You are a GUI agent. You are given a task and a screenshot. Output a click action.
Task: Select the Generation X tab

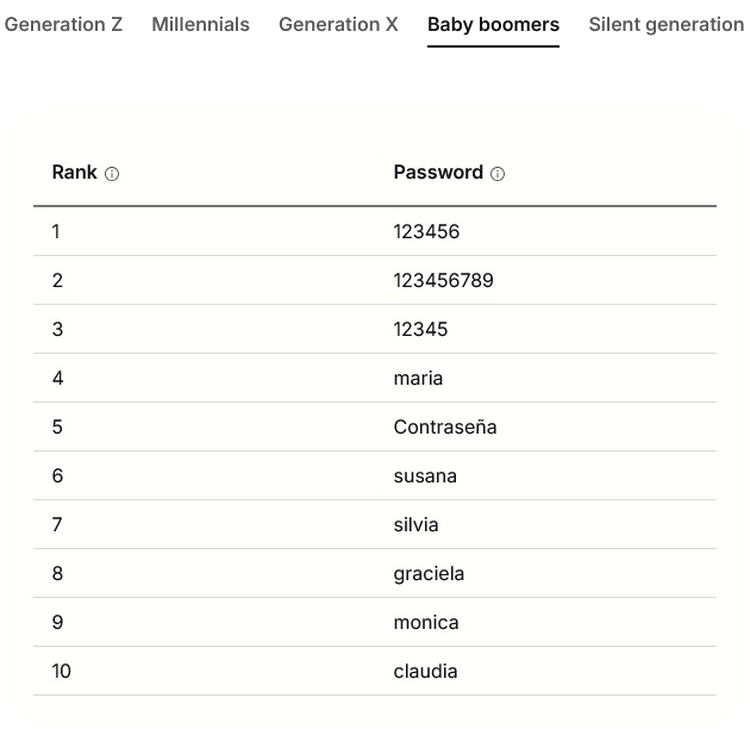[338, 25]
